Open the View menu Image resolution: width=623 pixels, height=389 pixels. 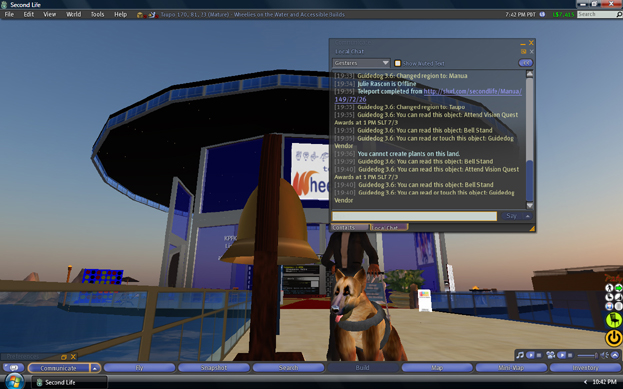point(49,14)
